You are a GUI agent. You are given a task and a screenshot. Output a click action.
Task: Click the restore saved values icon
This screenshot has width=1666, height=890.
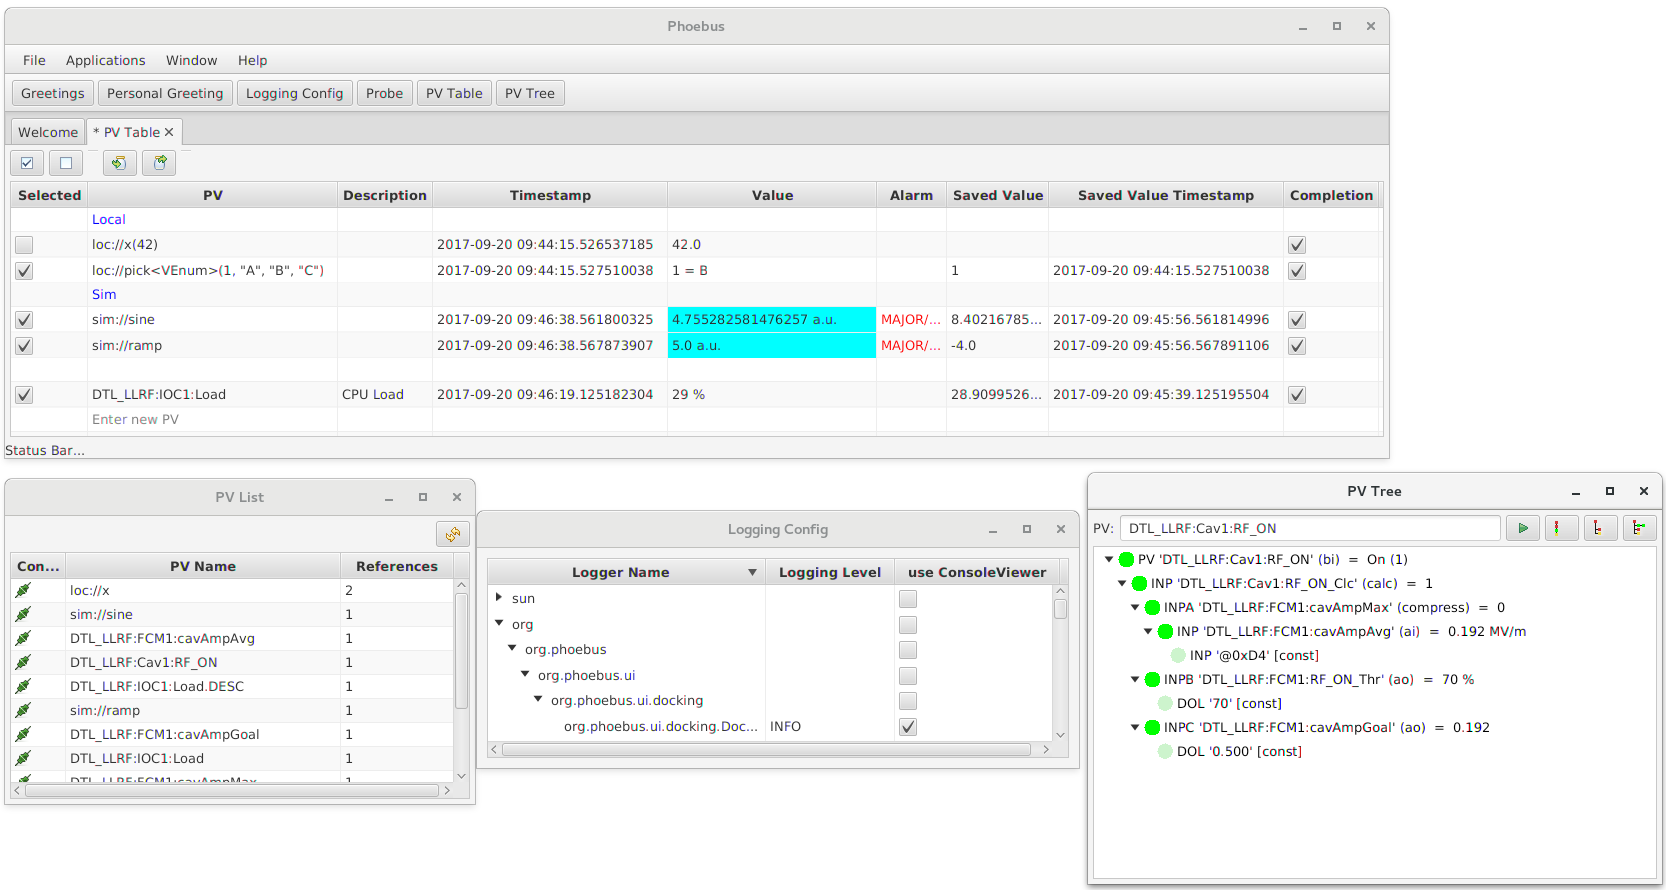click(x=159, y=163)
